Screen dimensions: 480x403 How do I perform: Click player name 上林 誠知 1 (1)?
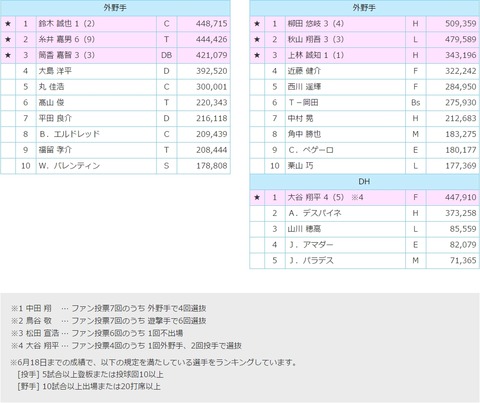[316, 55]
